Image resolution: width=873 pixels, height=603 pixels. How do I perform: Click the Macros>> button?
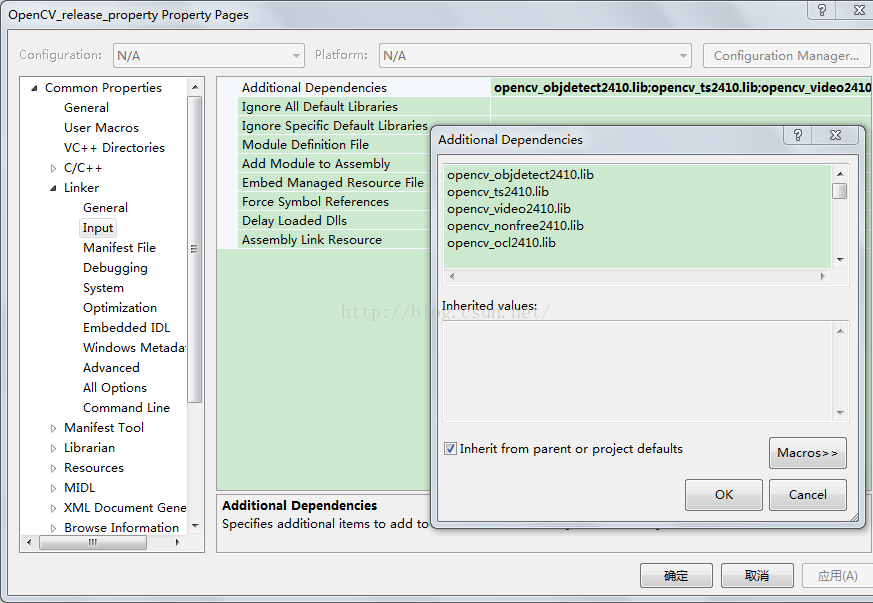click(x=807, y=453)
